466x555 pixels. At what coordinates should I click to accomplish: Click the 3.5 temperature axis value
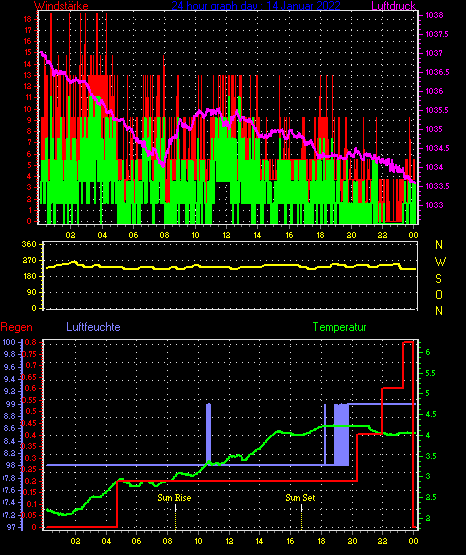[x=430, y=456]
